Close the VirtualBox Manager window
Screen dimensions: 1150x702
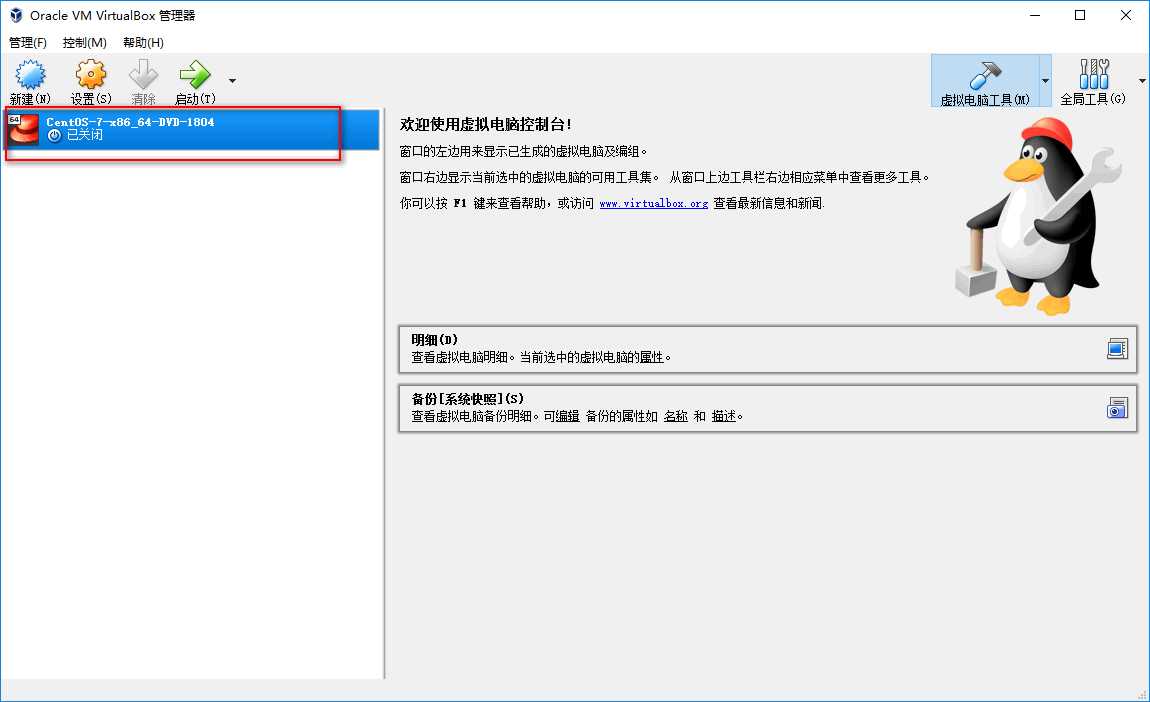tap(1126, 15)
